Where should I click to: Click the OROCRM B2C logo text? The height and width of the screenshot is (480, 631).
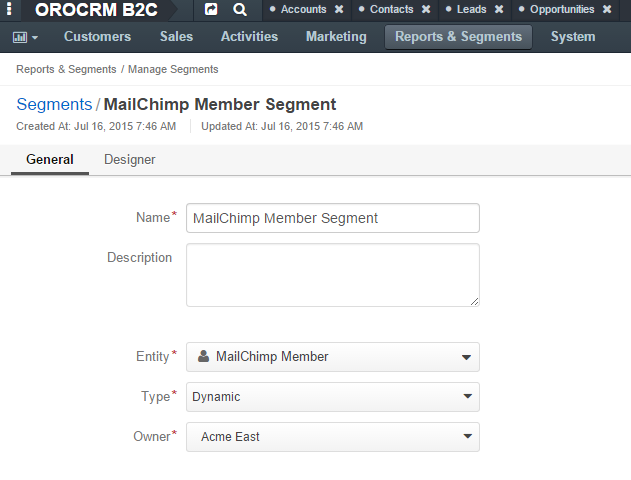(96, 10)
